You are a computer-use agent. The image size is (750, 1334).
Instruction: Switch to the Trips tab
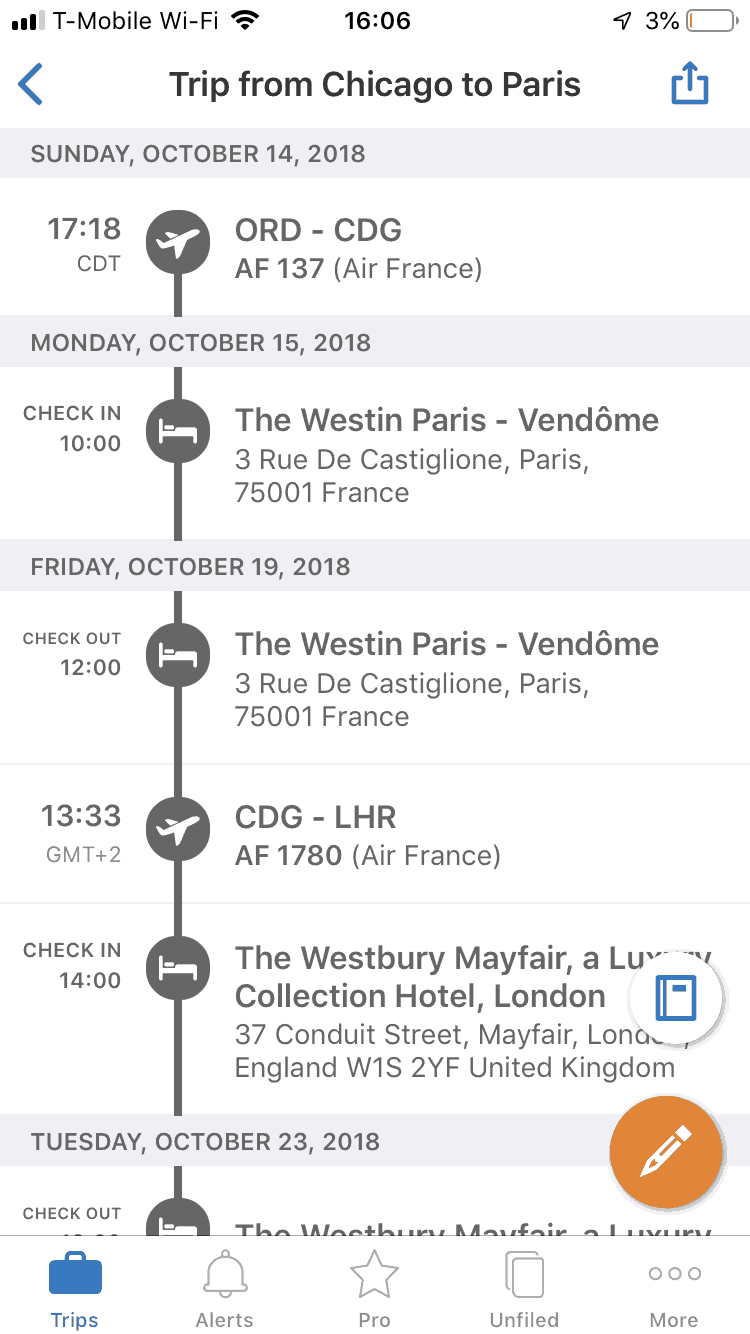[x=75, y=1290]
